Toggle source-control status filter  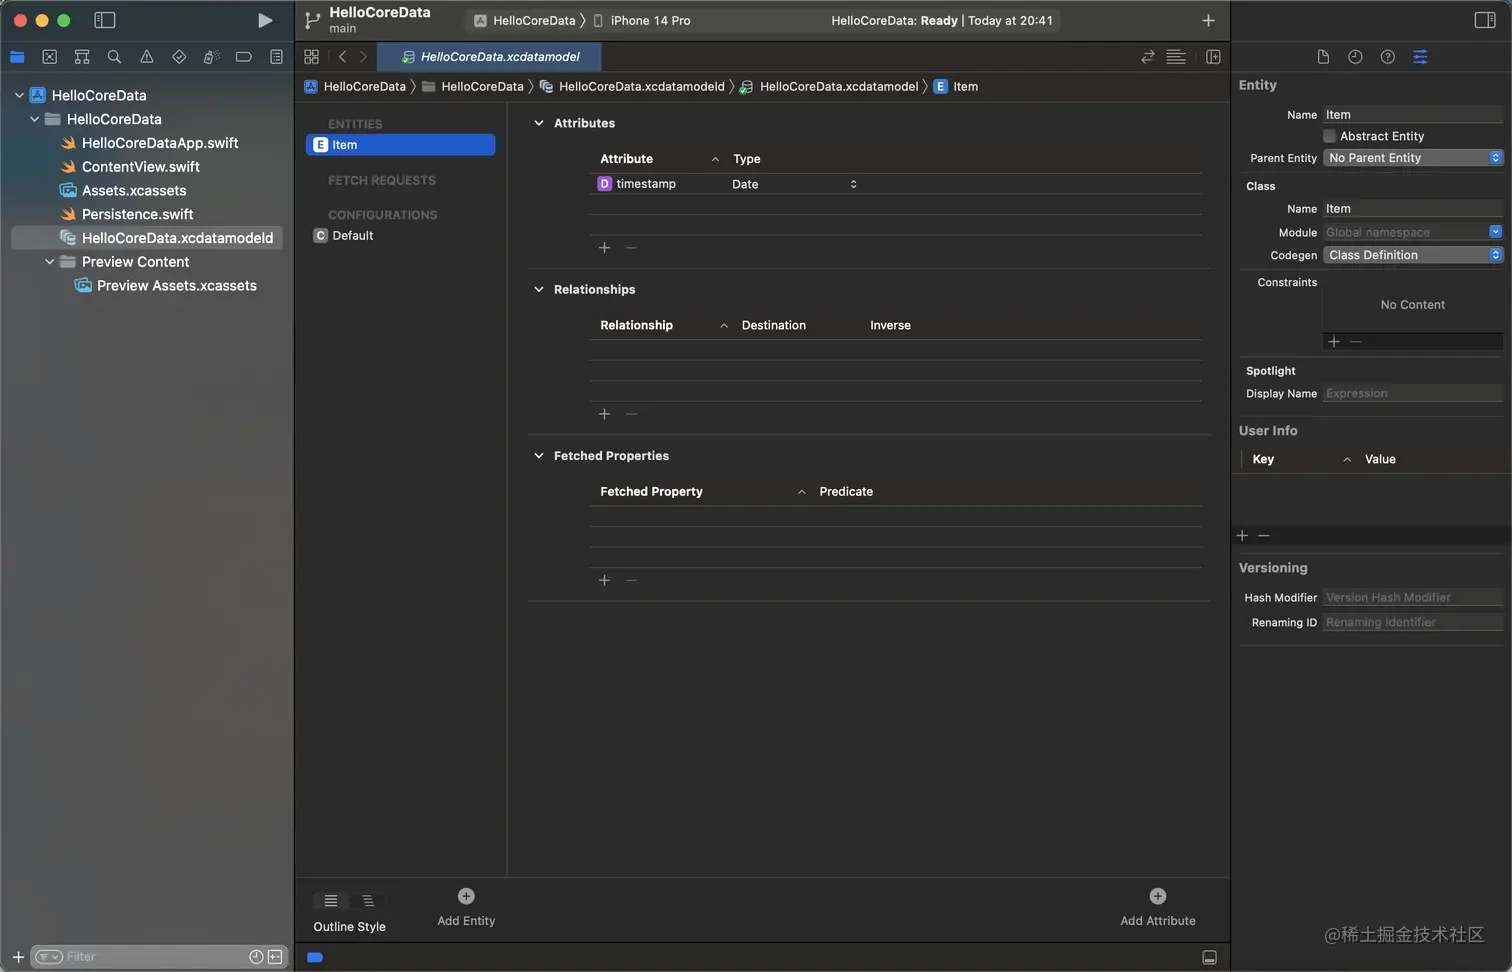(x=275, y=957)
